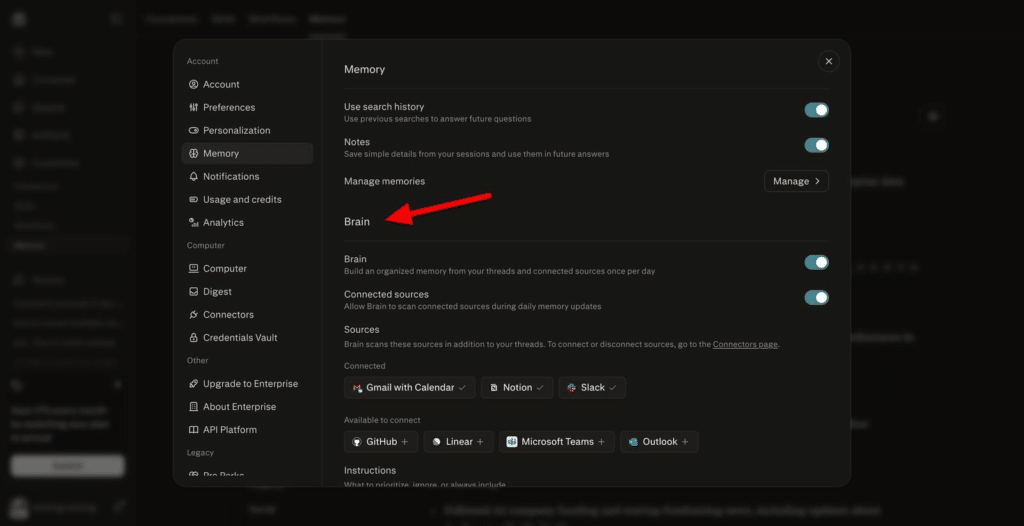Turn off the Notes toggle
The image size is (1024, 526).
click(x=816, y=145)
